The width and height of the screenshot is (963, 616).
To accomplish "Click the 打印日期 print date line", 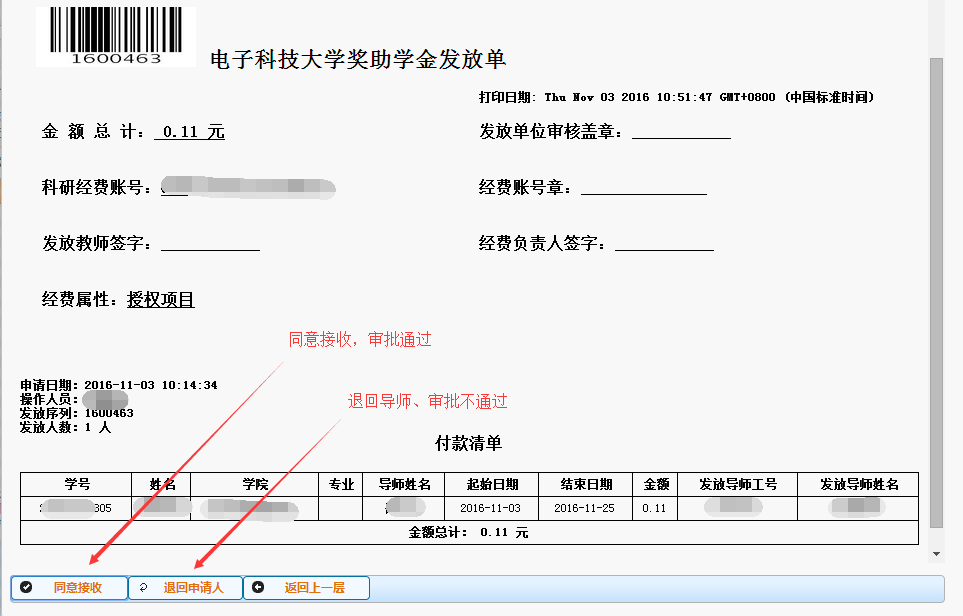I will [x=676, y=97].
